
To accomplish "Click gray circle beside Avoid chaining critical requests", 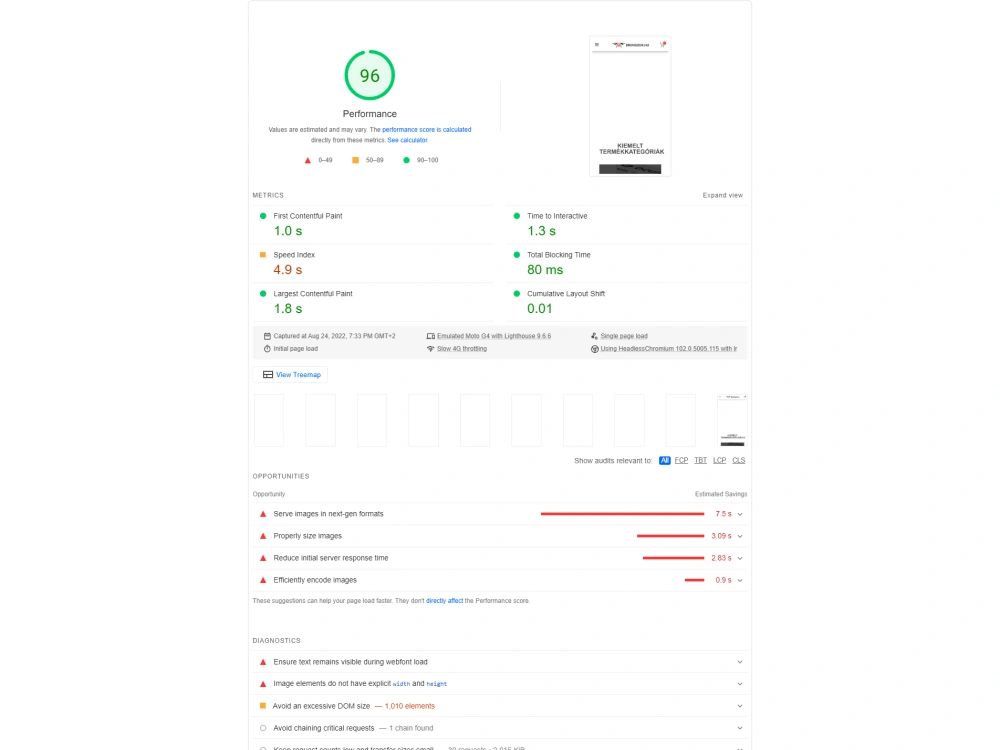I will 263,728.
